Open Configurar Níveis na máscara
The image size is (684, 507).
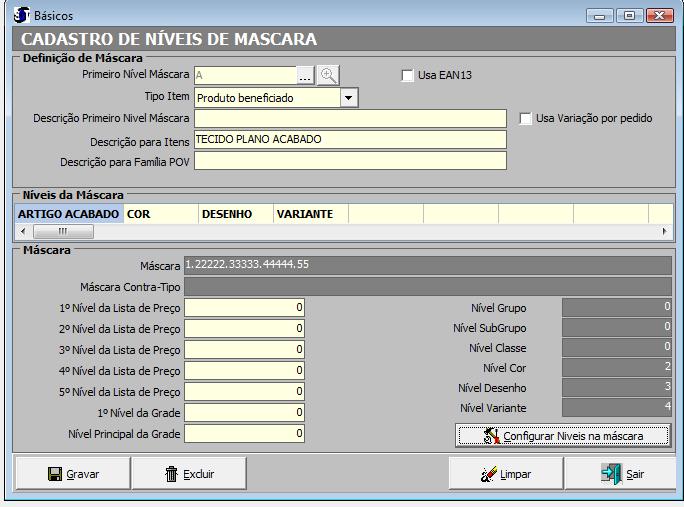[563, 436]
